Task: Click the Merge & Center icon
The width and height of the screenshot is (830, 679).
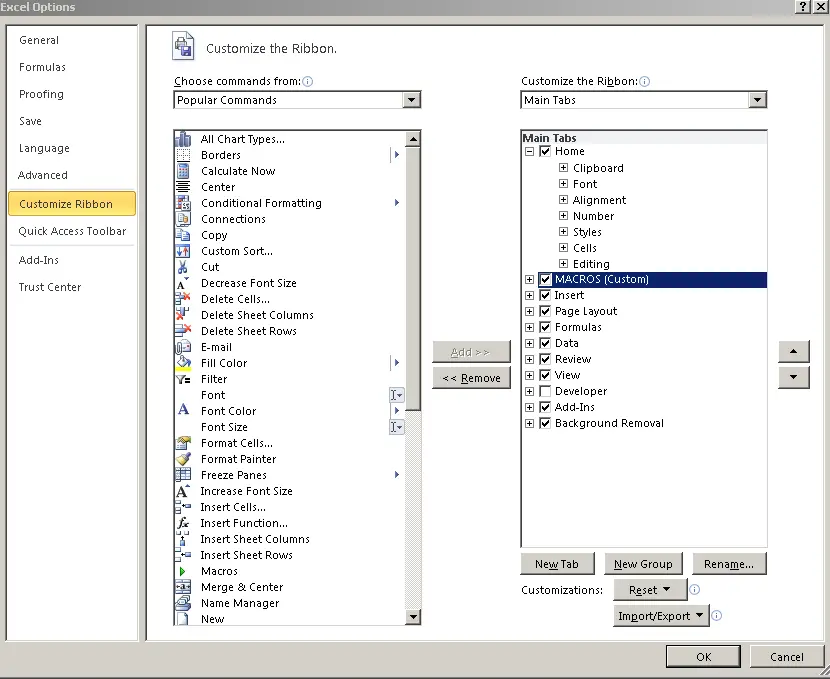Action: pyautogui.click(x=183, y=587)
